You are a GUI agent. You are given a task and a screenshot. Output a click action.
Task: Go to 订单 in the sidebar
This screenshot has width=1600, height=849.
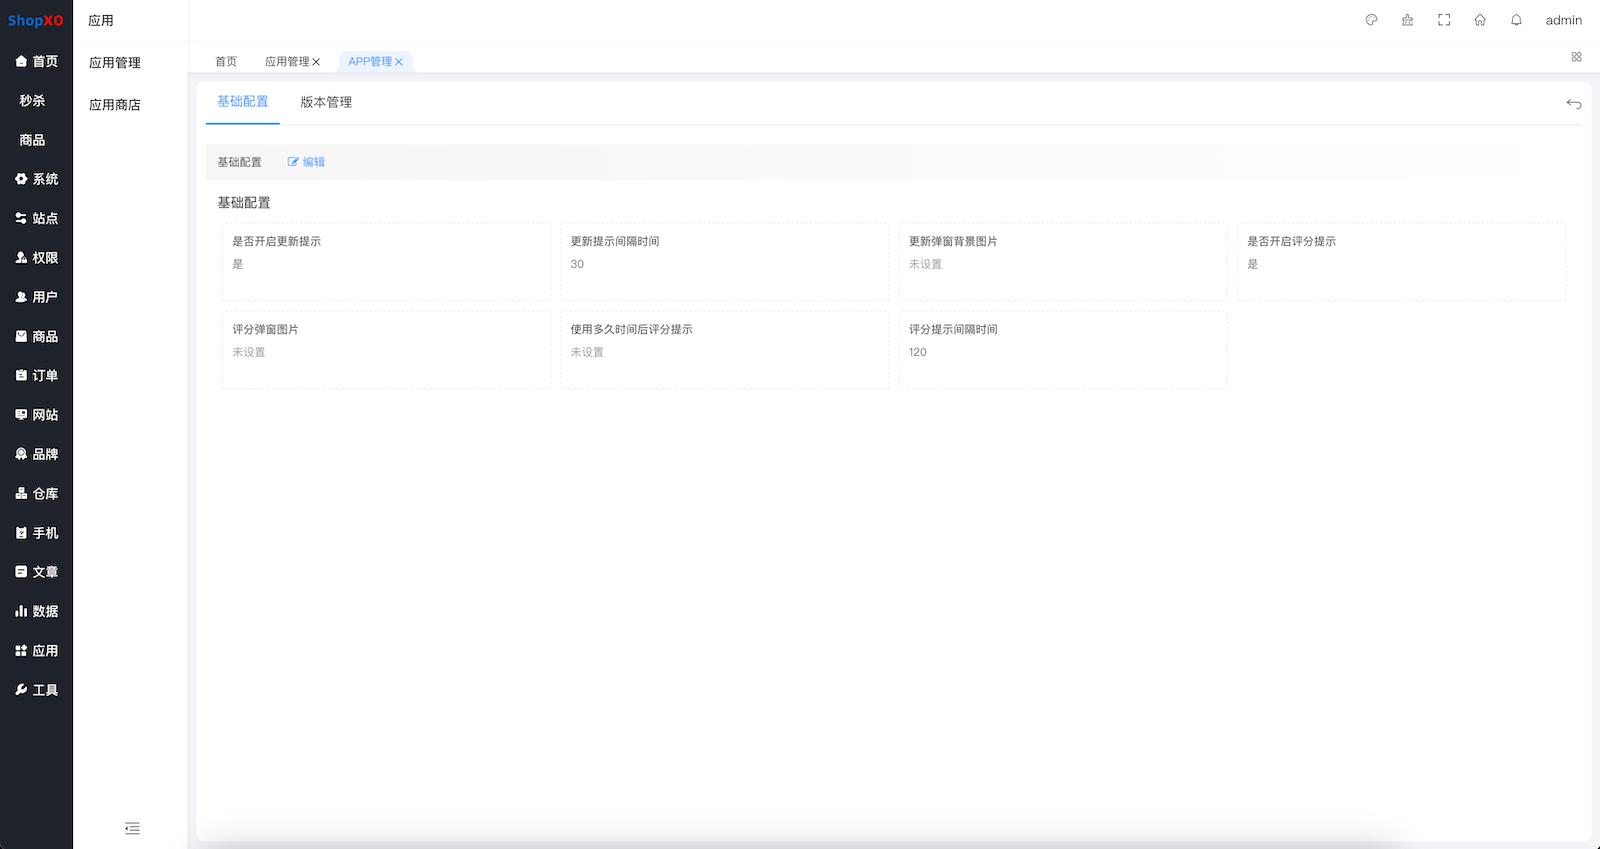point(36,376)
